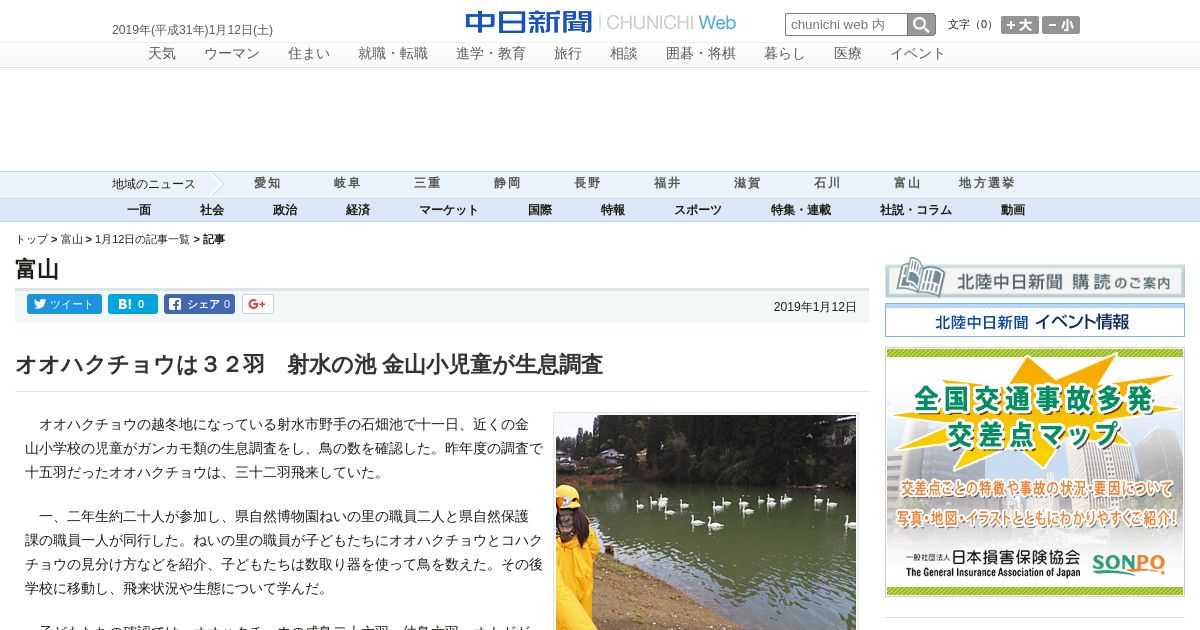This screenshot has width=1200, height=630.
Task: Open the イベント menu item
Action: [918, 54]
